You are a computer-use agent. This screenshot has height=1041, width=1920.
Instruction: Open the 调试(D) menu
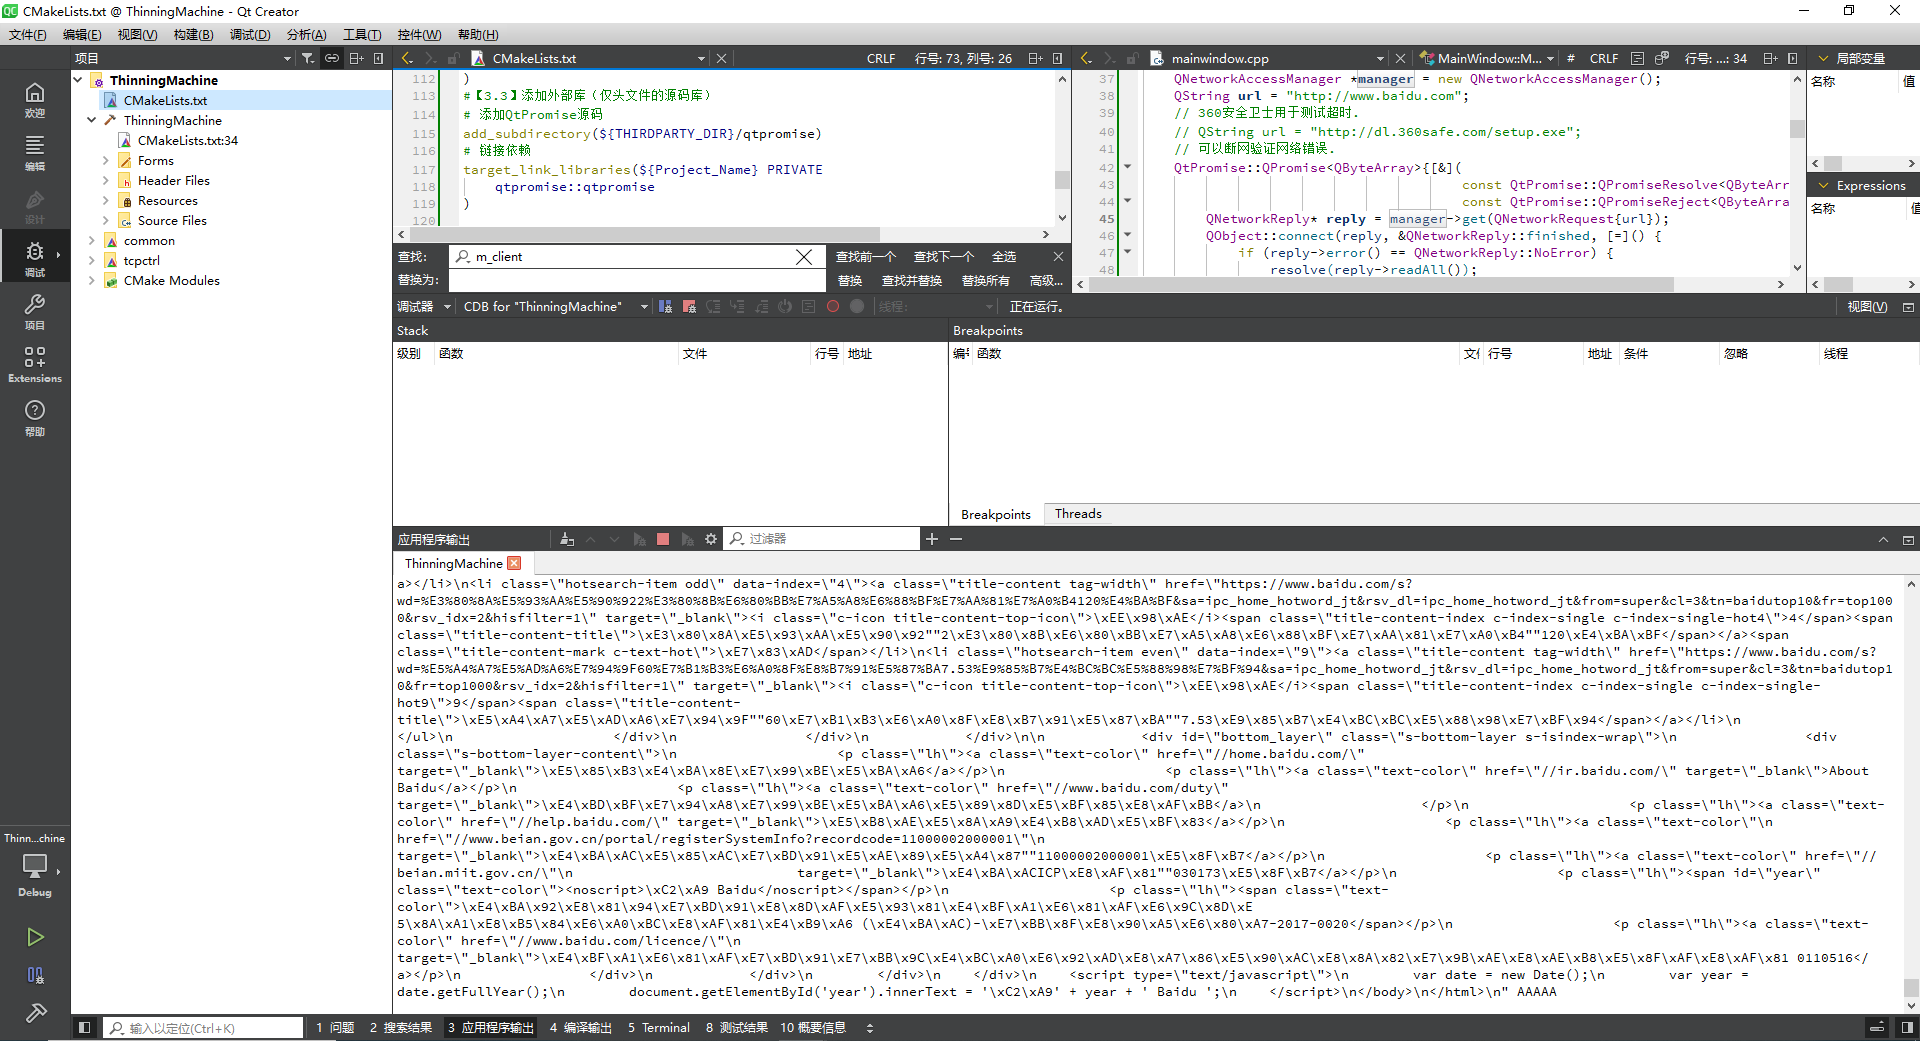[x=250, y=34]
